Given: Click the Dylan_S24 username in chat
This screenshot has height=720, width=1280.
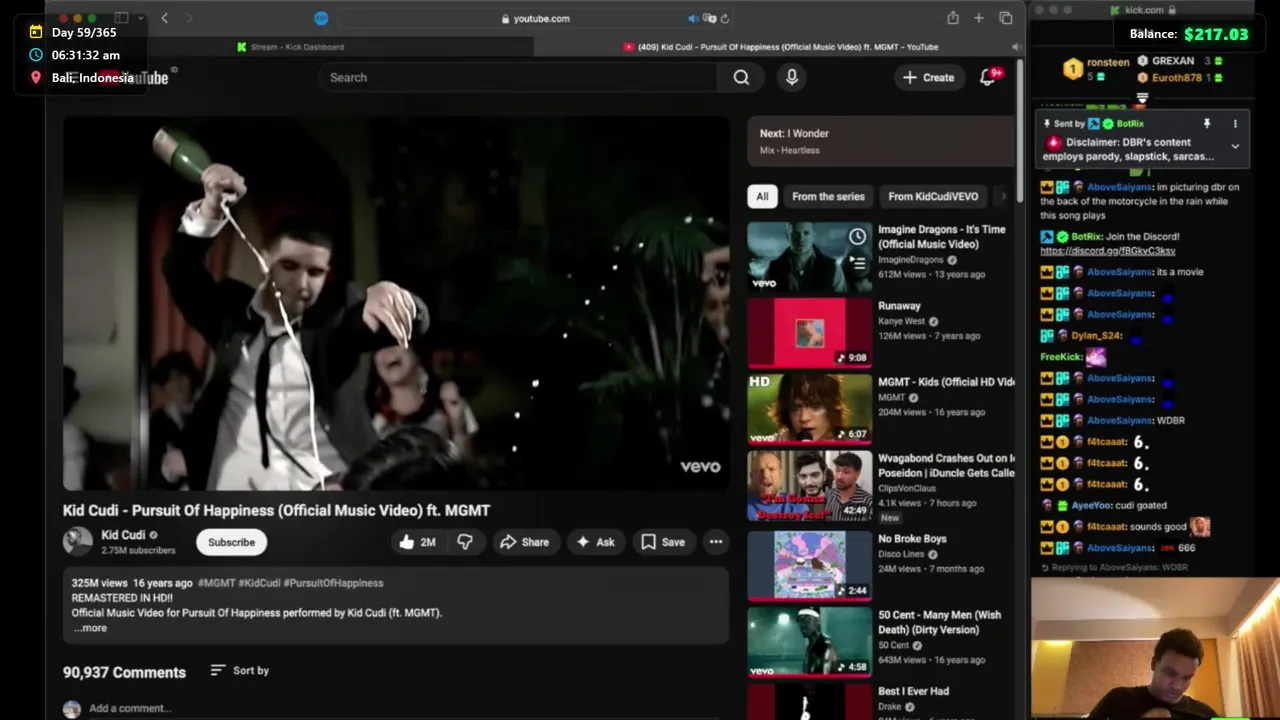Looking at the screenshot, I should [x=1094, y=336].
